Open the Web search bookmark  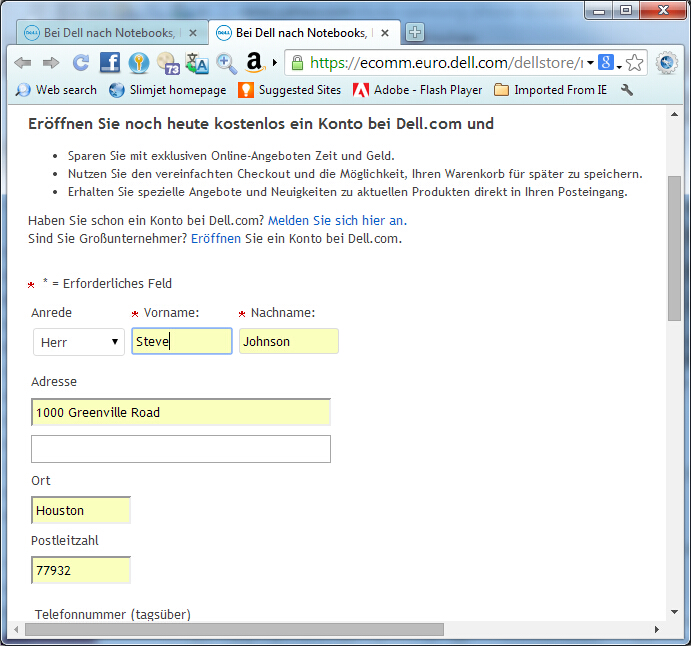pos(56,90)
